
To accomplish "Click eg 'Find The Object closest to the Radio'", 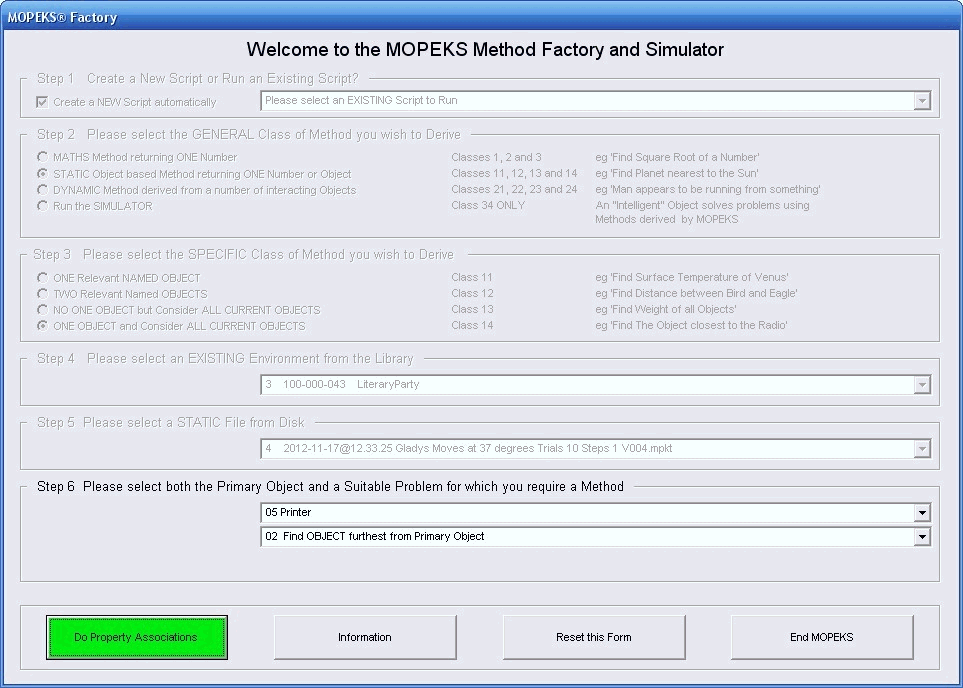I will pyautogui.click(x=691, y=325).
